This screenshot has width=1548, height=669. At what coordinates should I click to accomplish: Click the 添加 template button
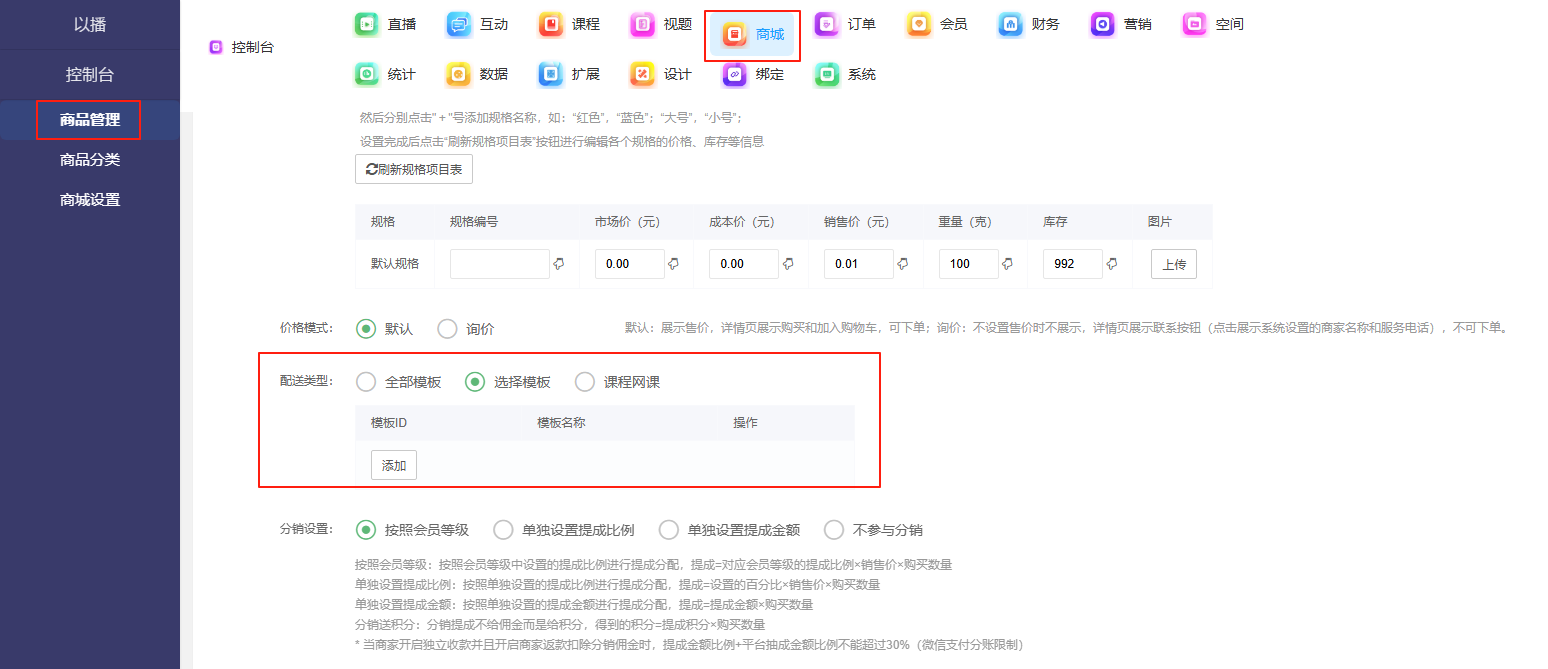coord(394,465)
